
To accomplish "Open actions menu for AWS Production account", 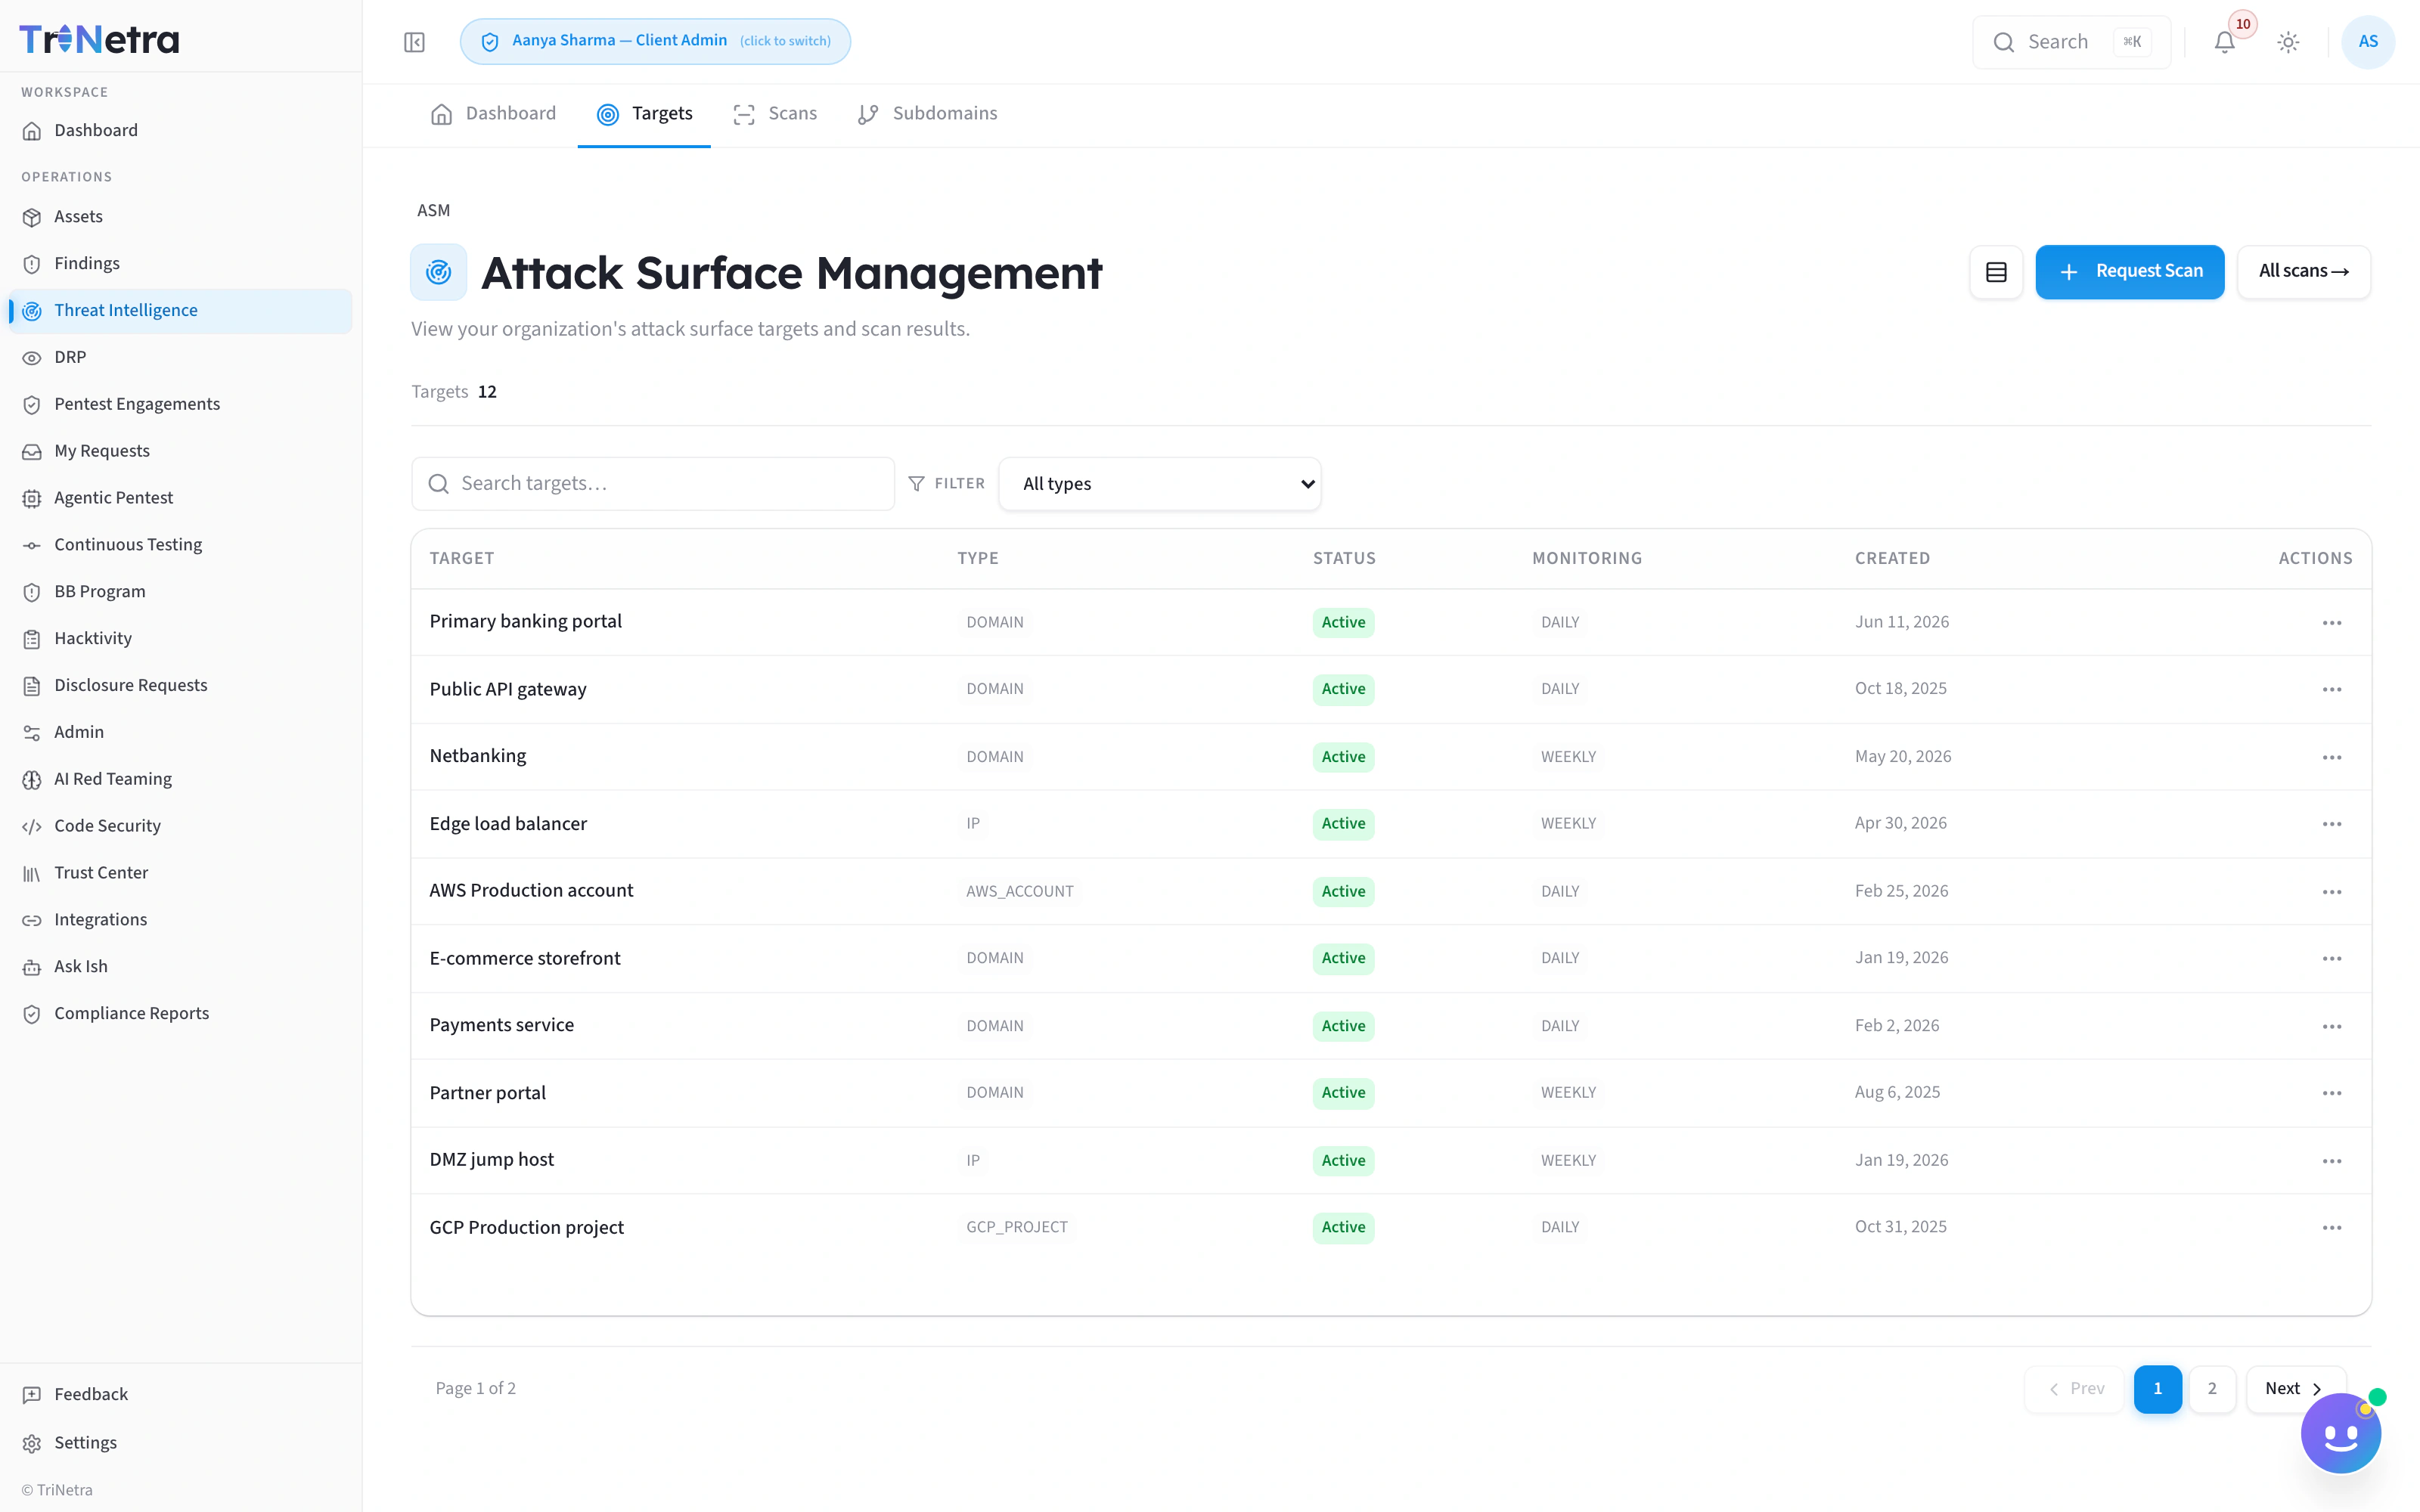I will (2332, 892).
